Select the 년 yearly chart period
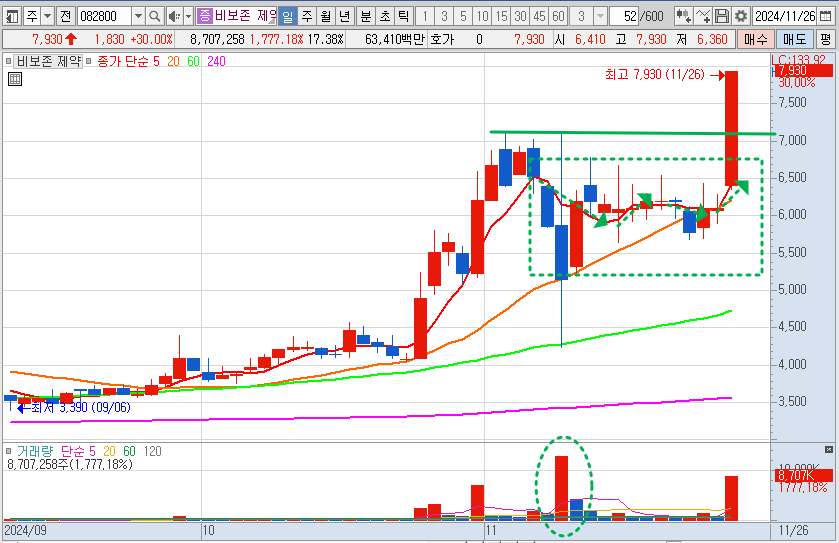The height and width of the screenshot is (543, 839). coord(345,17)
